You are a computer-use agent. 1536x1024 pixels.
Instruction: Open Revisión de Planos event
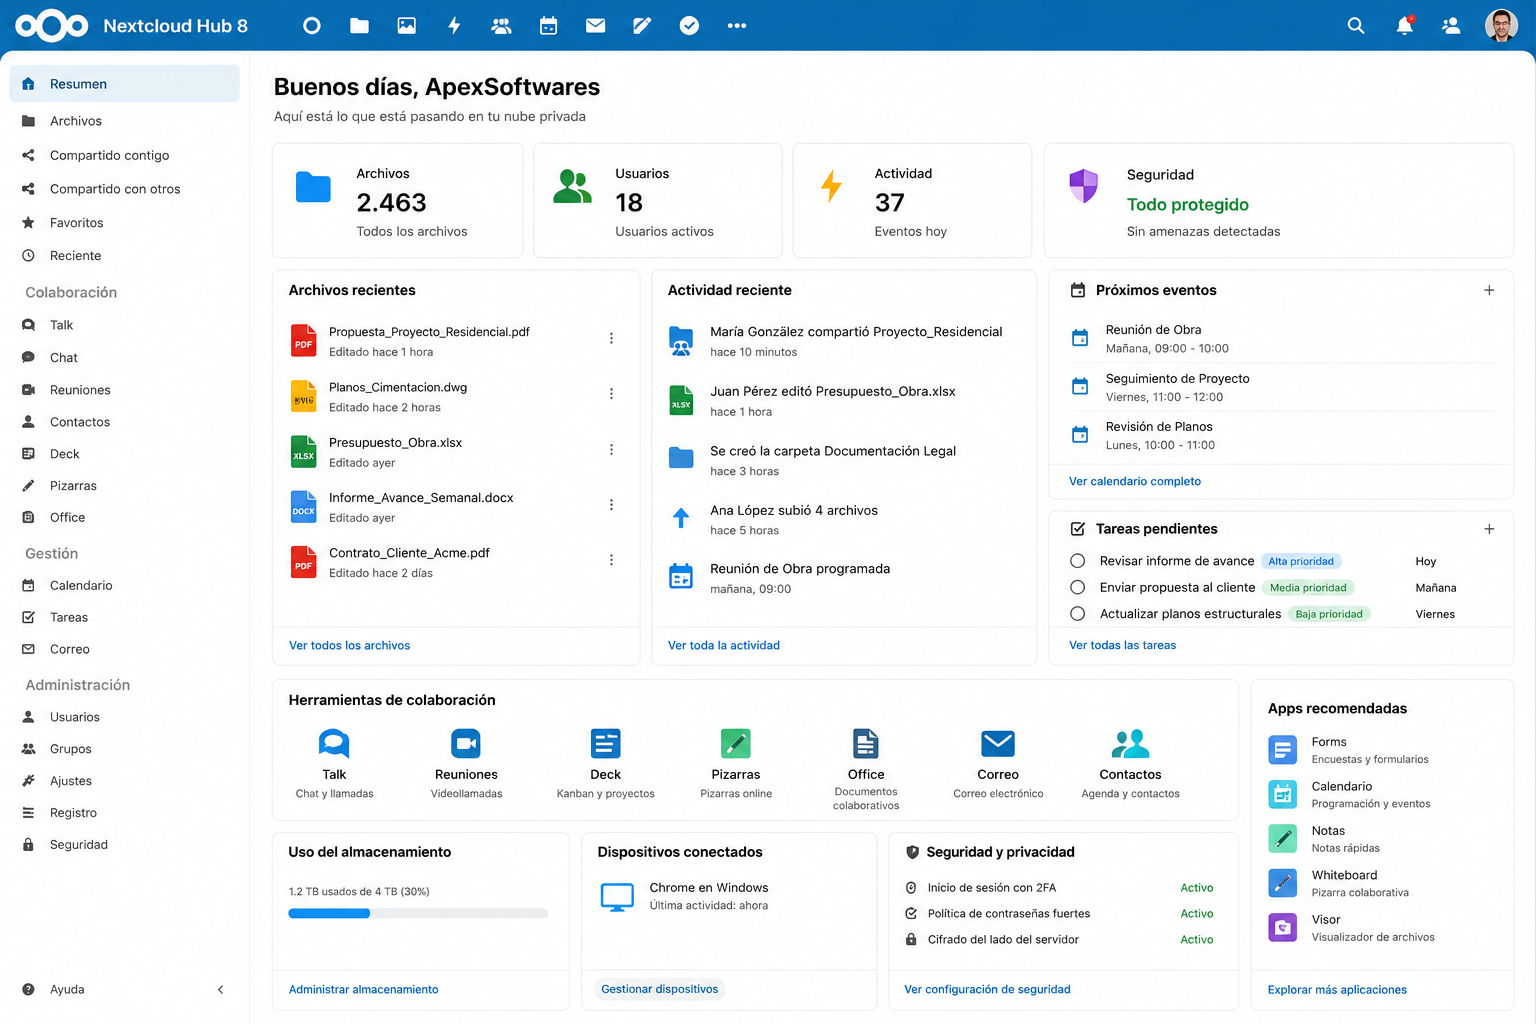(x=1282, y=436)
